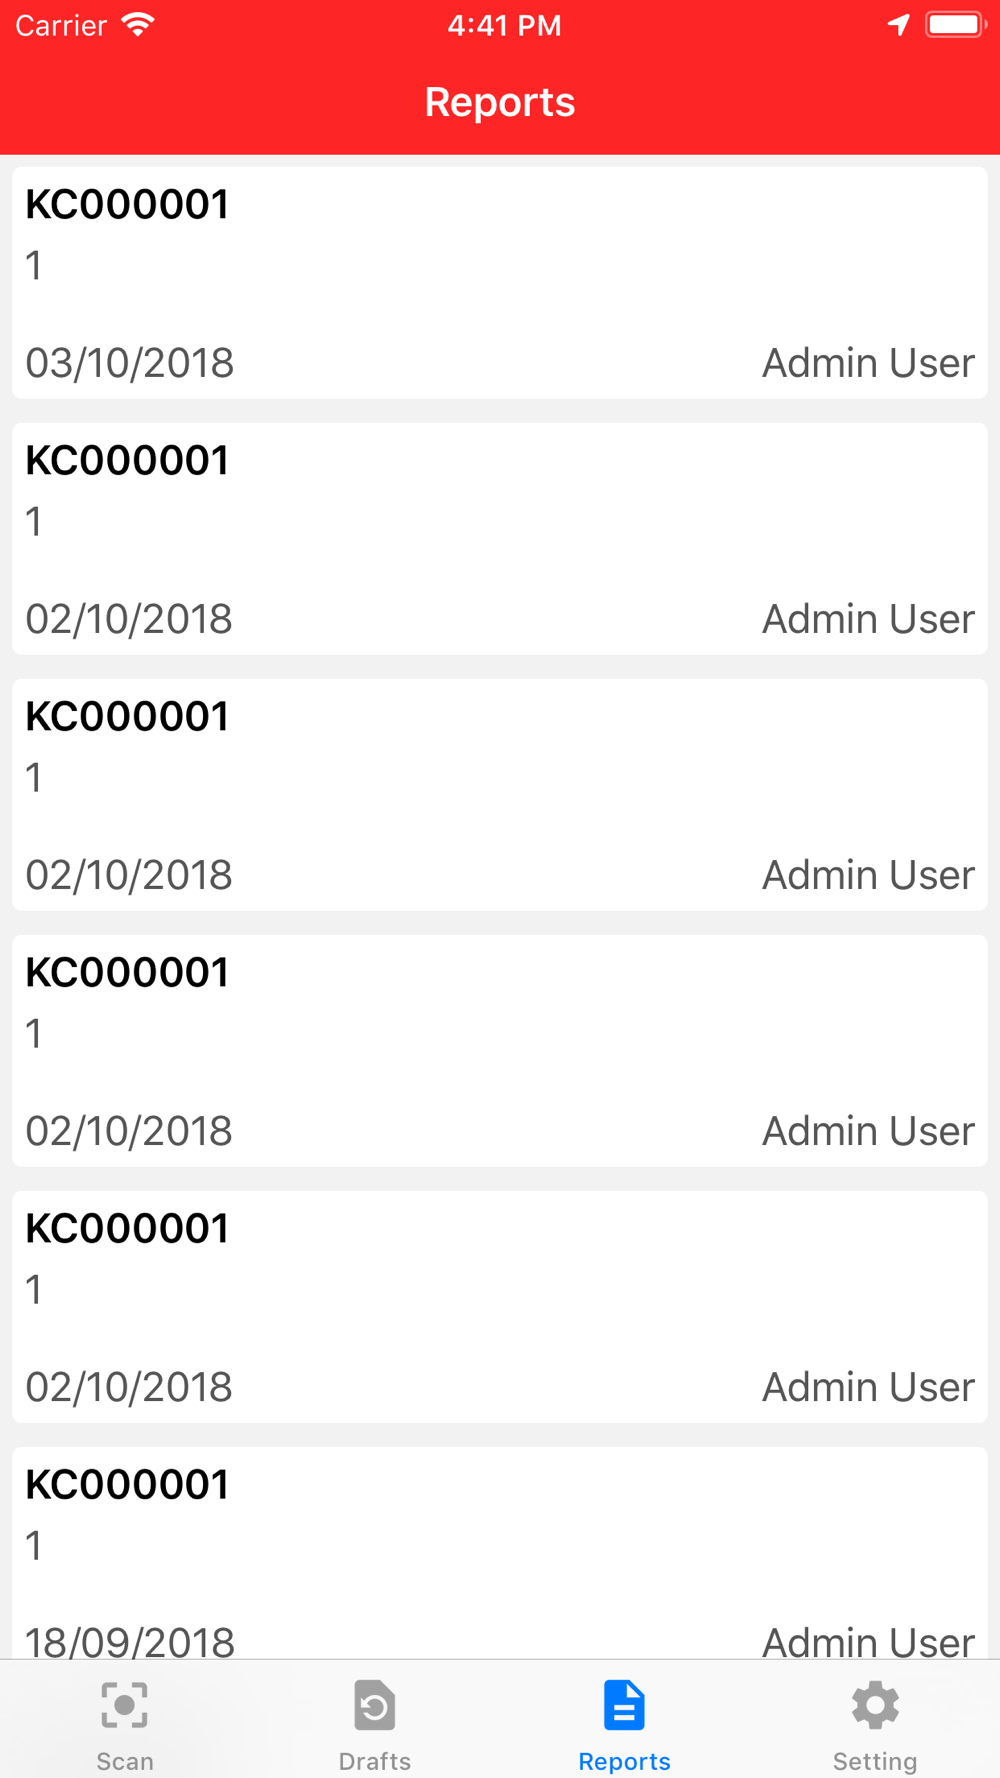This screenshot has width=1000, height=1778.
Task: Select the Drafts tab label
Action: pos(375,1761)
